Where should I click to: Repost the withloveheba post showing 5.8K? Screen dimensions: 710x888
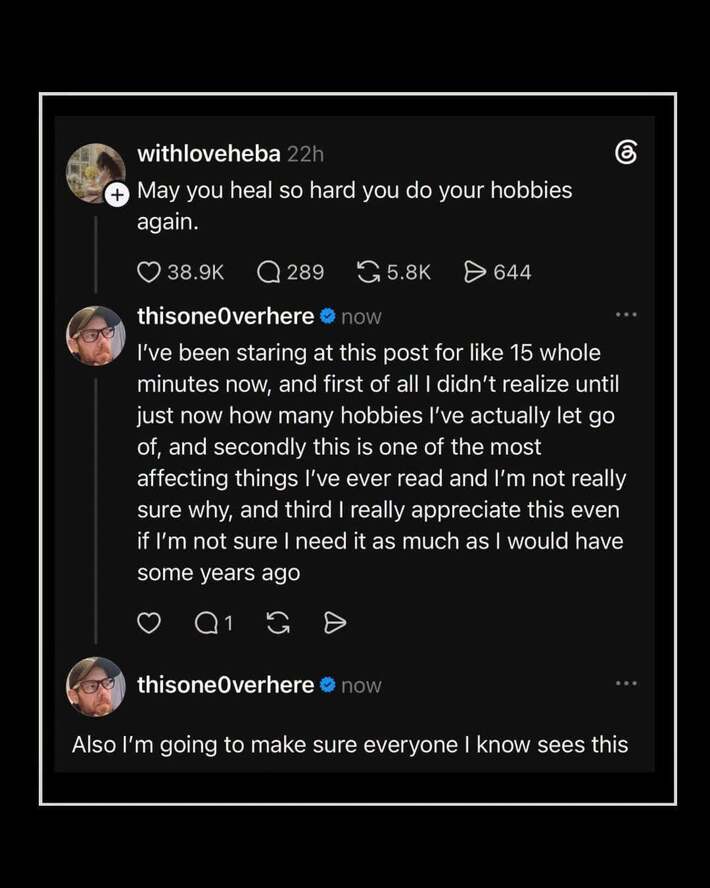click(369, 272)
